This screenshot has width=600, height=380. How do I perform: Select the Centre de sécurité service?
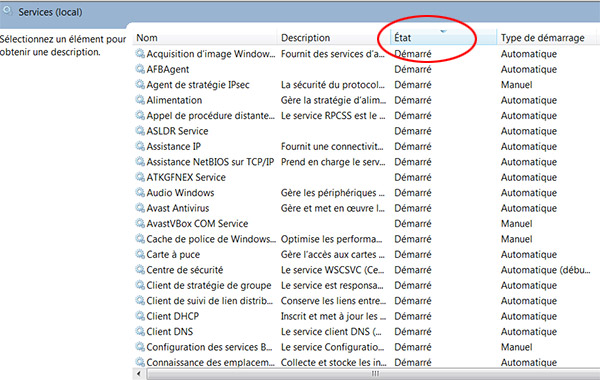[x=184, y=270]
